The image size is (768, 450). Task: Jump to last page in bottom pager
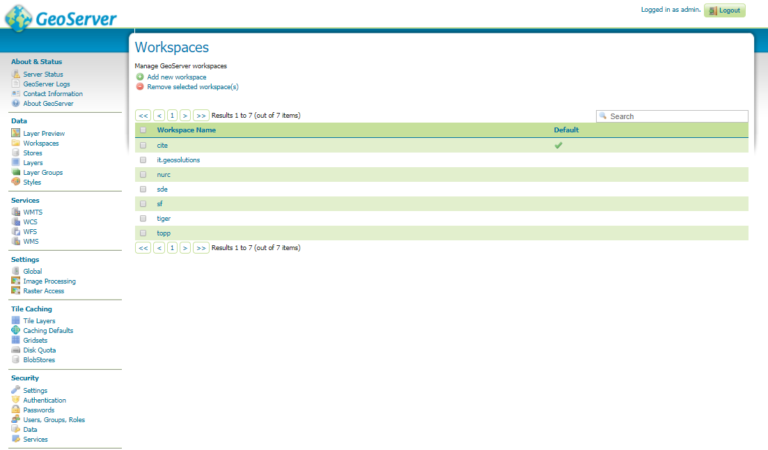[x=201, y=247]
